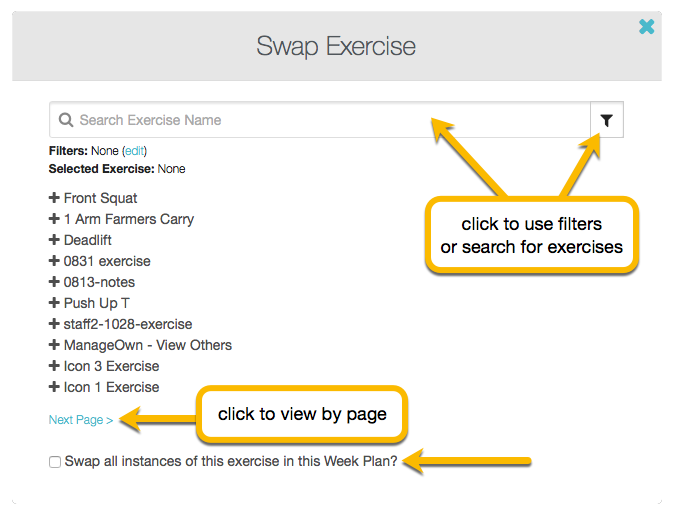Go to Next Page of exercises
The width and height of the screenshot is (677, 524).
coord(81,420)
